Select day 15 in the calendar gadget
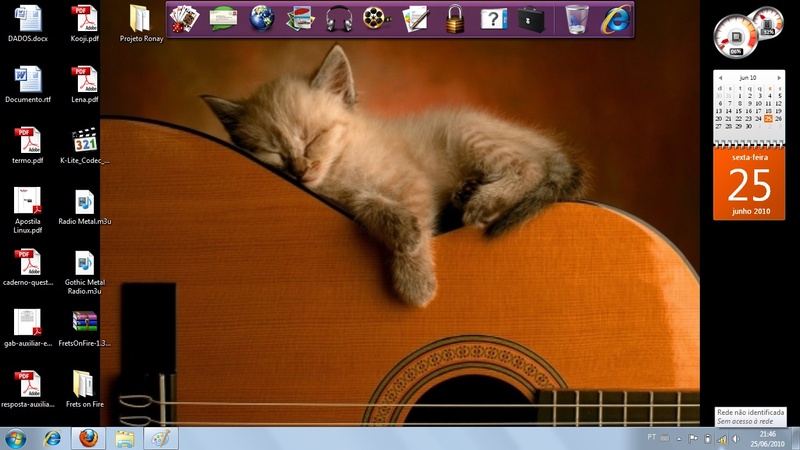Image resolution: width=800 pixels, height=450 pixels. click(738, 111)
